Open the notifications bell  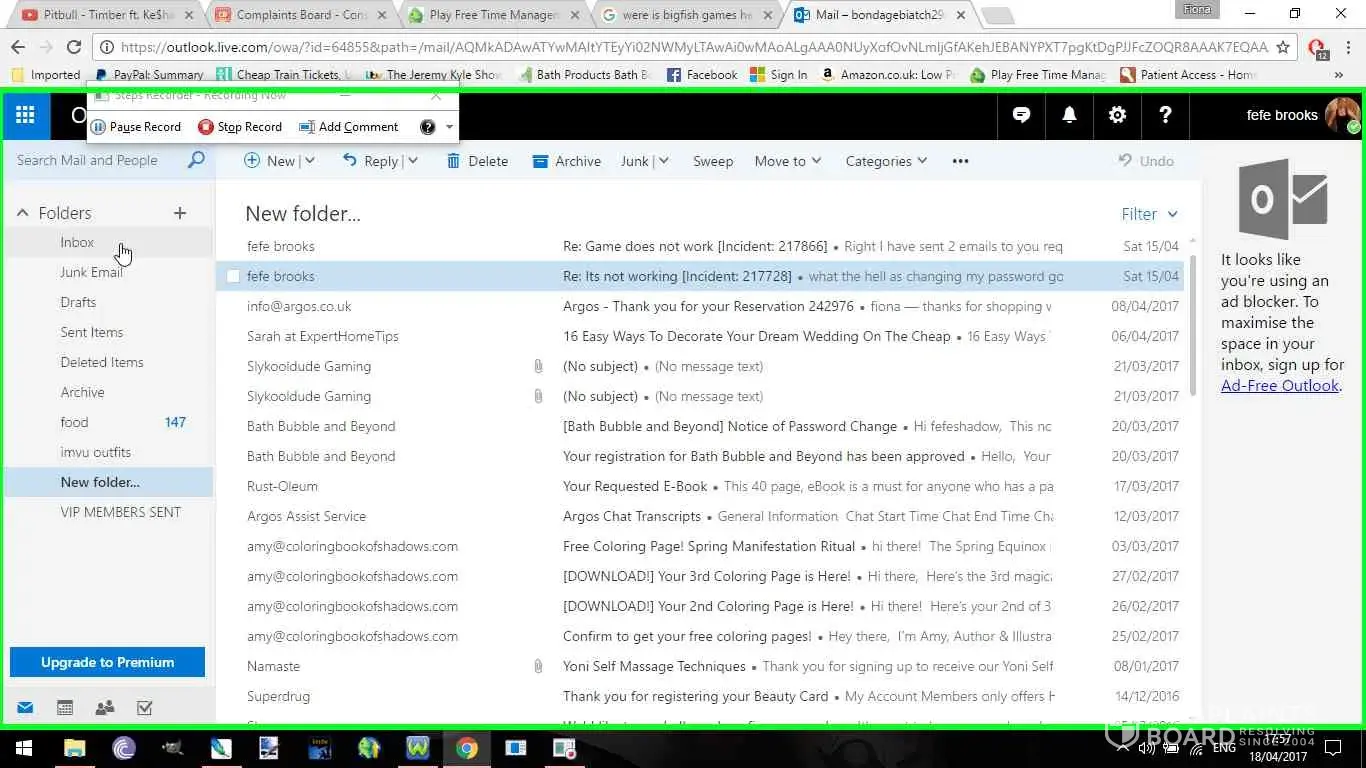pyautogui.click(x=1069, y=115)
